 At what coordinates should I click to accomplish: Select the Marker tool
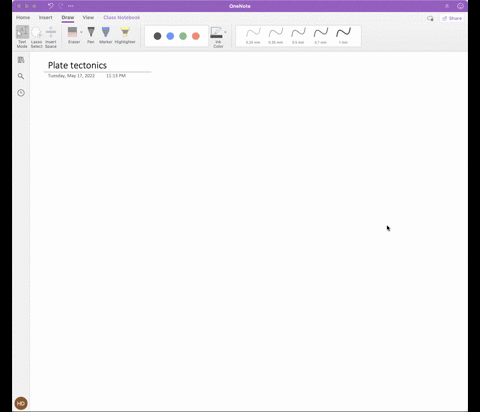106,35
